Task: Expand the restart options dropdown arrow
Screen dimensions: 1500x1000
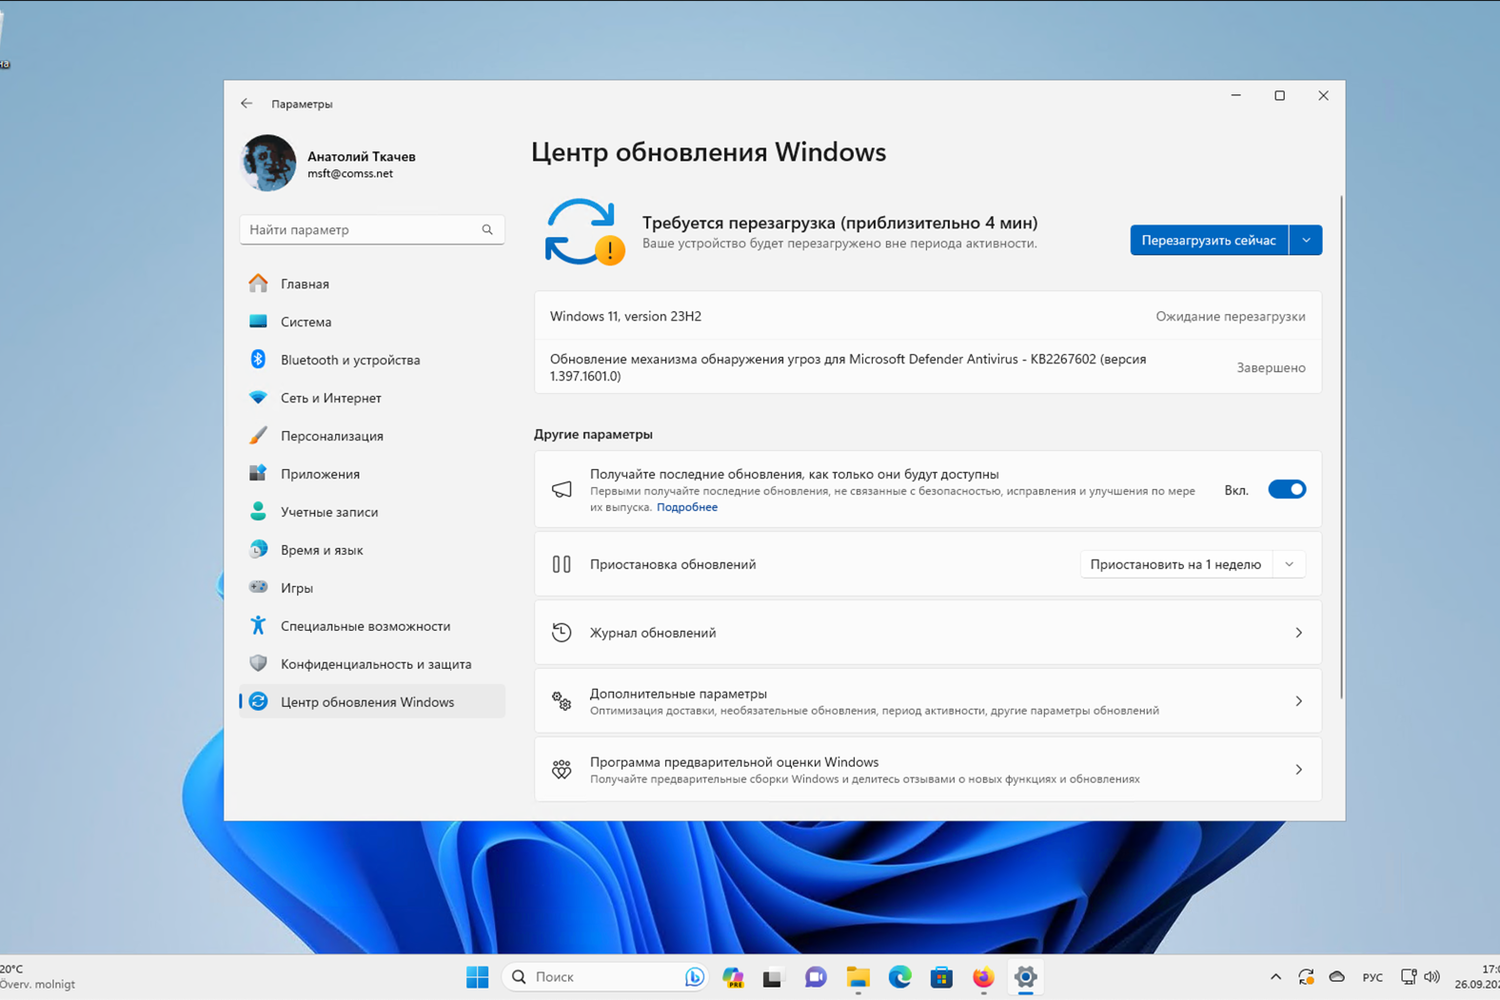Action: (1306, 240)
